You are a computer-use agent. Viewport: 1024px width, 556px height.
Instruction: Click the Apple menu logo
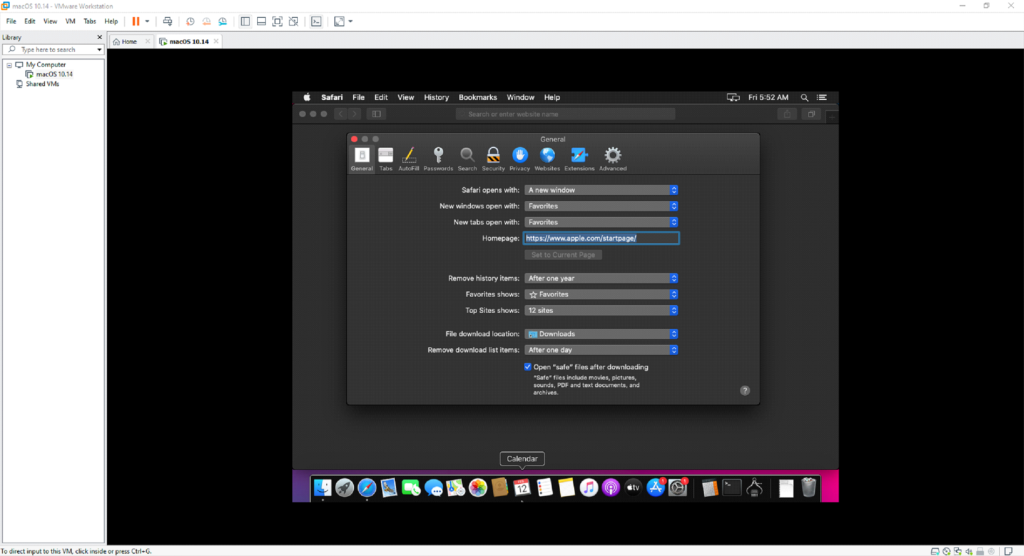[x=307, y=97]
